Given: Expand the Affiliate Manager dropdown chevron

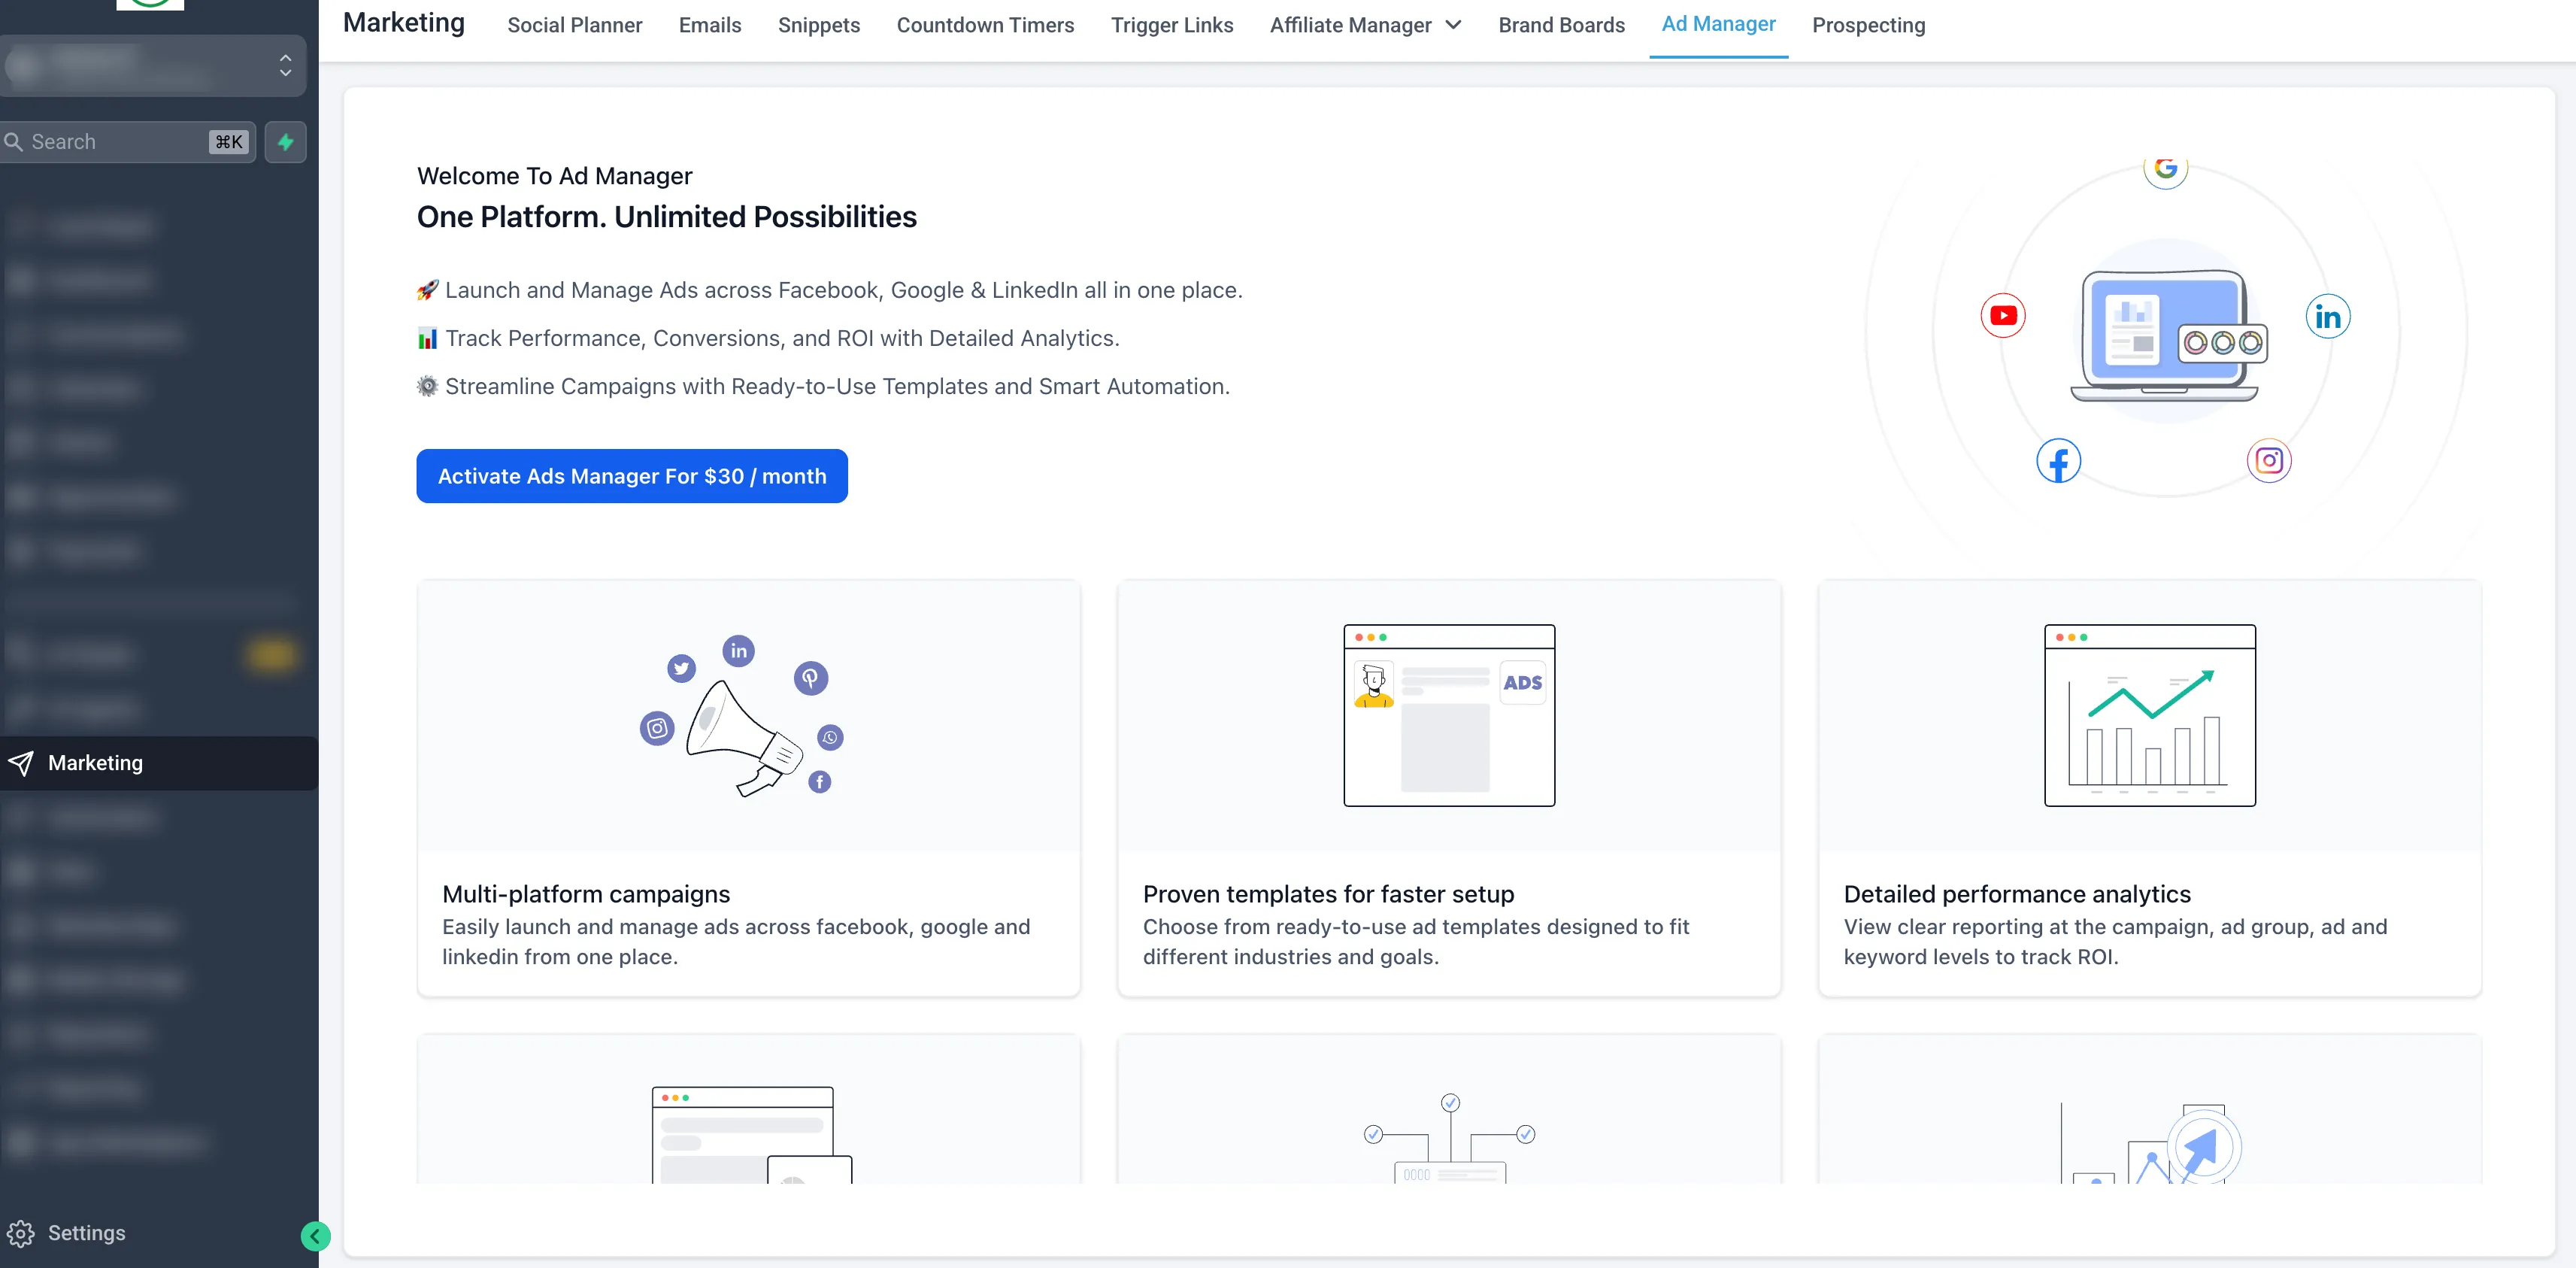Looking at the screenshot, I should [x=1453, y=25].
